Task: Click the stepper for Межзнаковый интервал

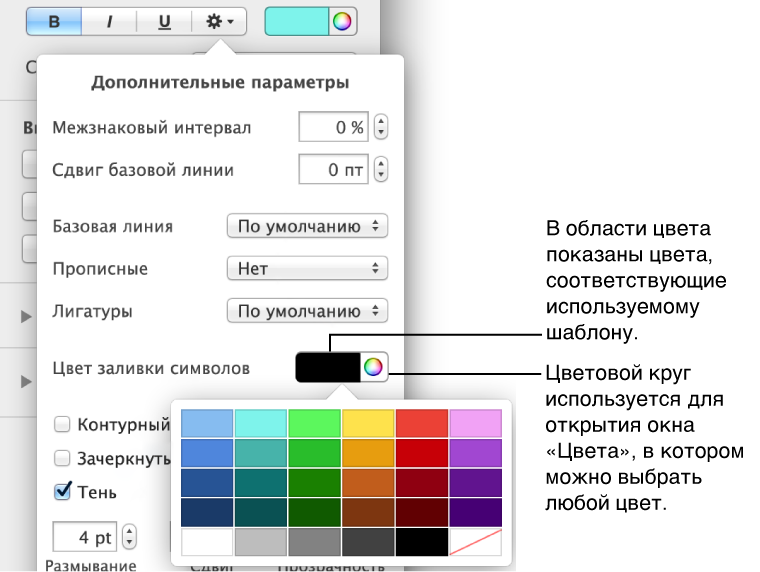Action: 380,127
